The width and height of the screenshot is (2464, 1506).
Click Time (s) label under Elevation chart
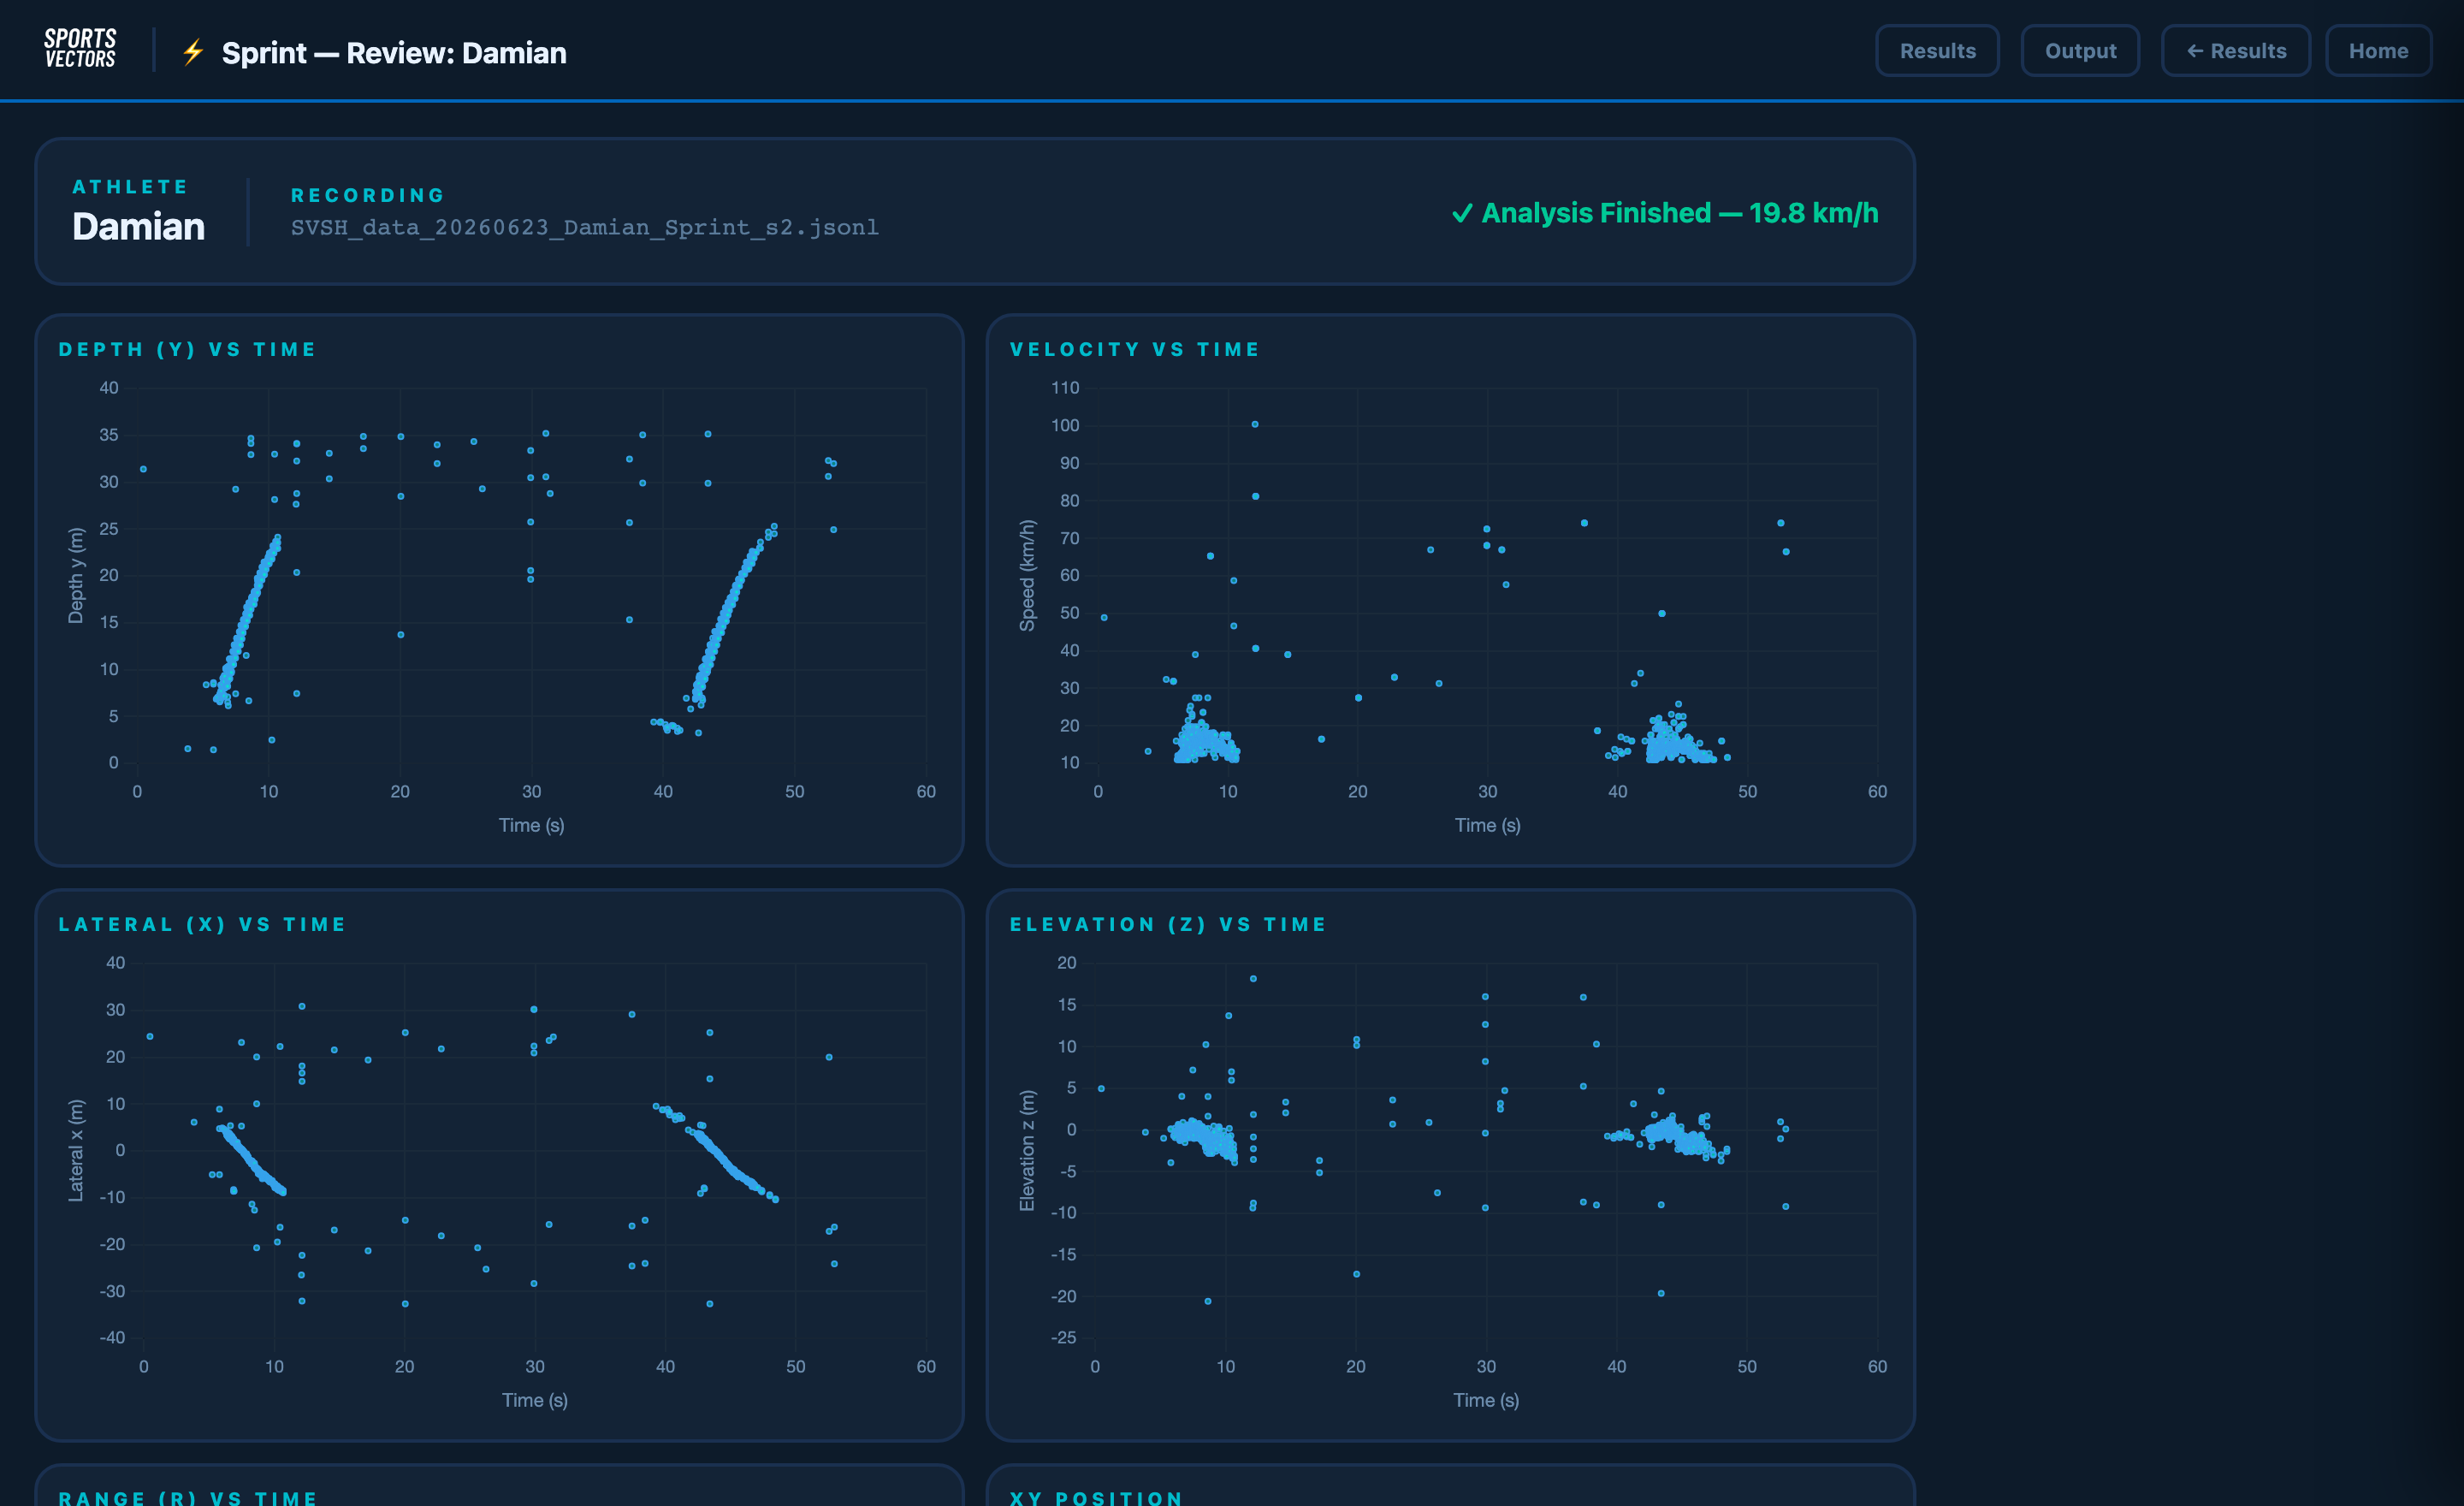click(x=1486, y=1400)
